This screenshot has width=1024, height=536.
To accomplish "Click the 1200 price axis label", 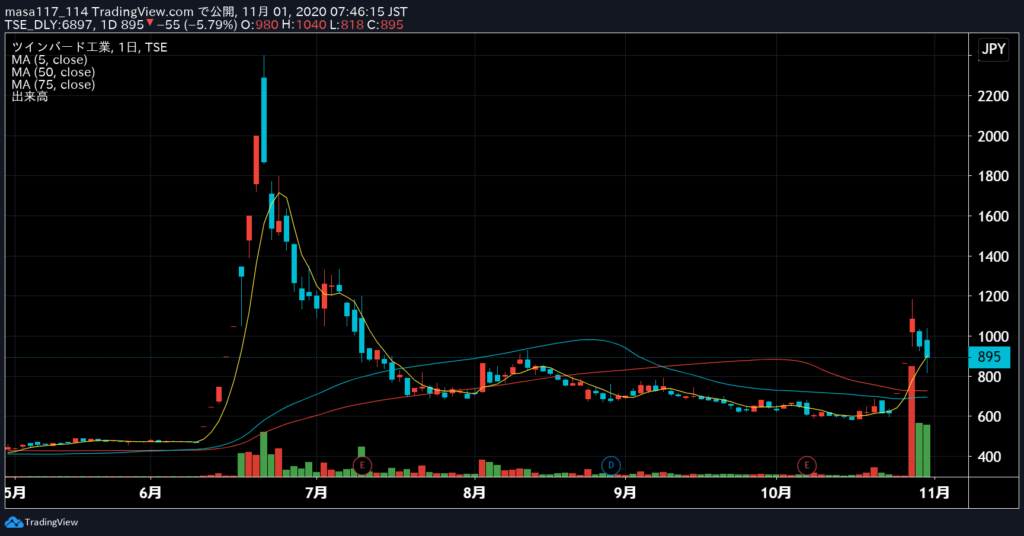I will pyautogui.click(x=993, y=296).
